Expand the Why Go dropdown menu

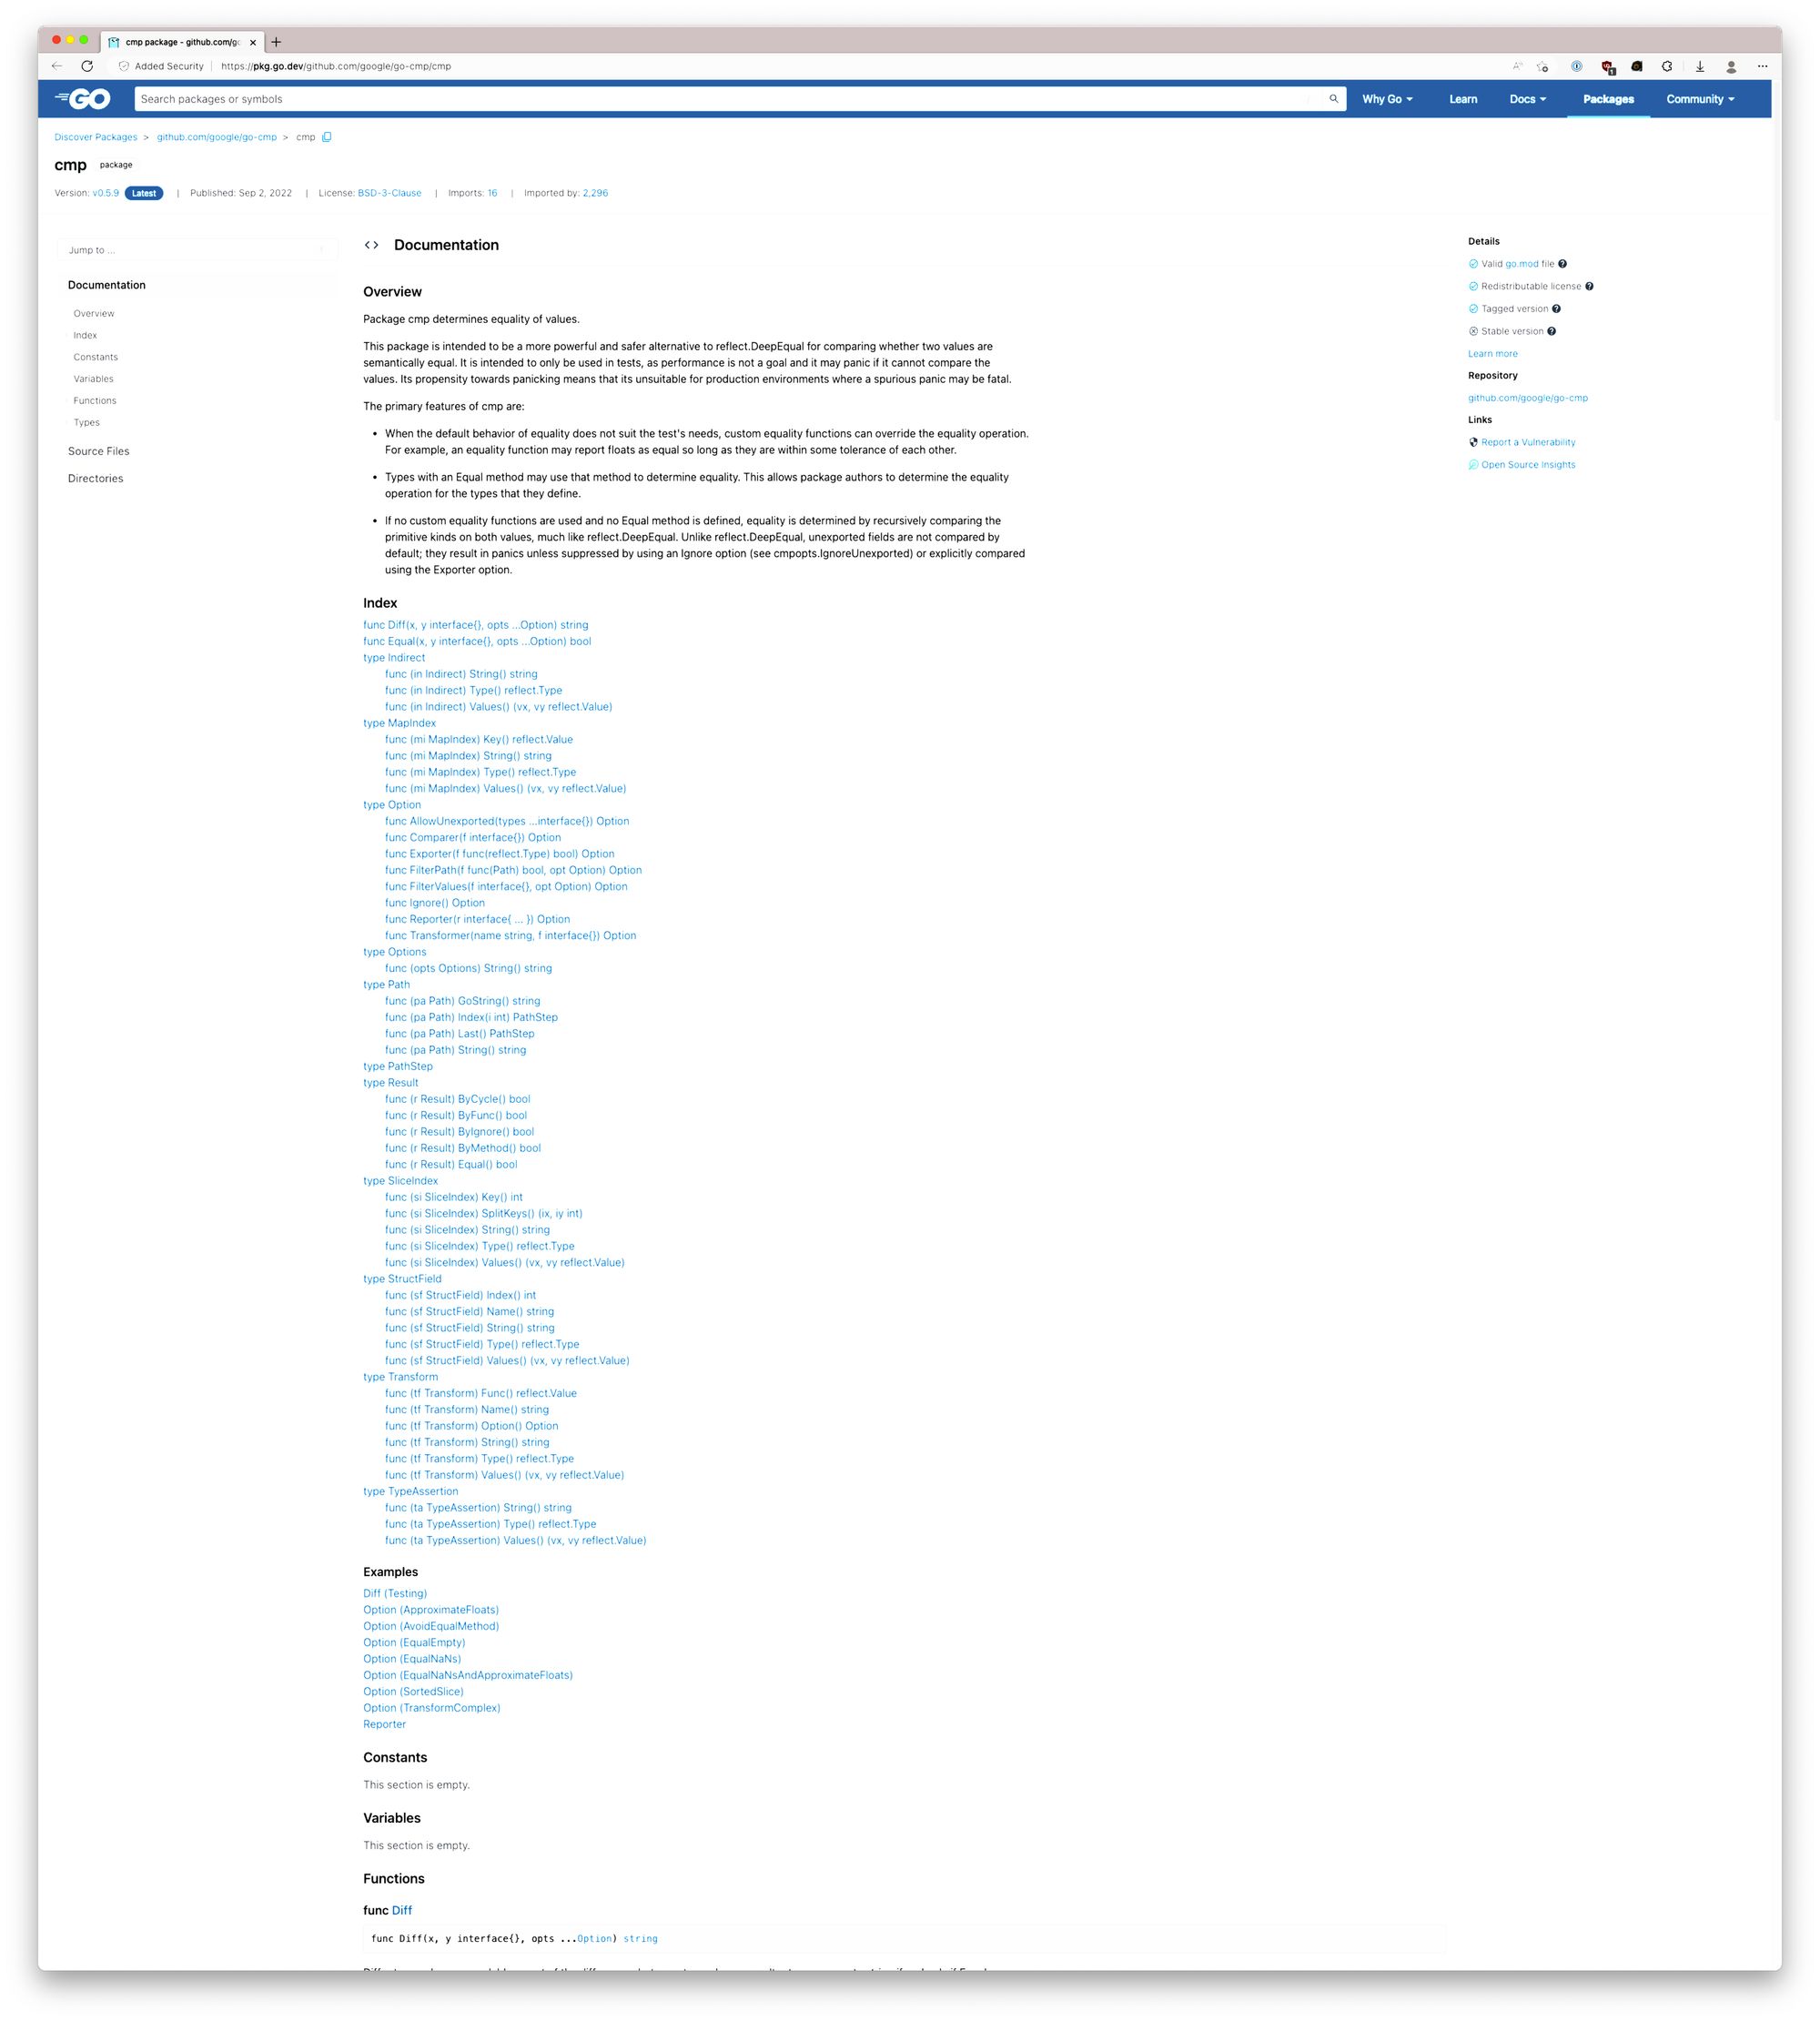1387,99
